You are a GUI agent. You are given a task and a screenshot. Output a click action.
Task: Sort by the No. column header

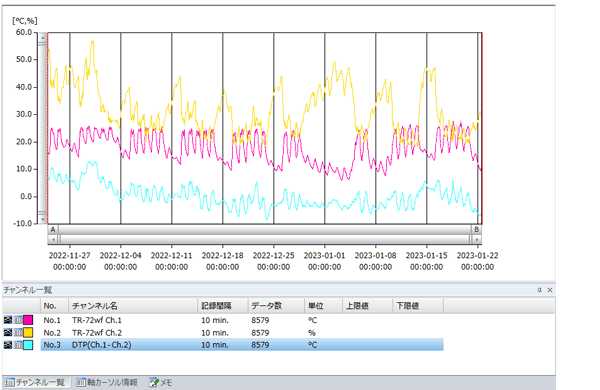tap(54, 306)
